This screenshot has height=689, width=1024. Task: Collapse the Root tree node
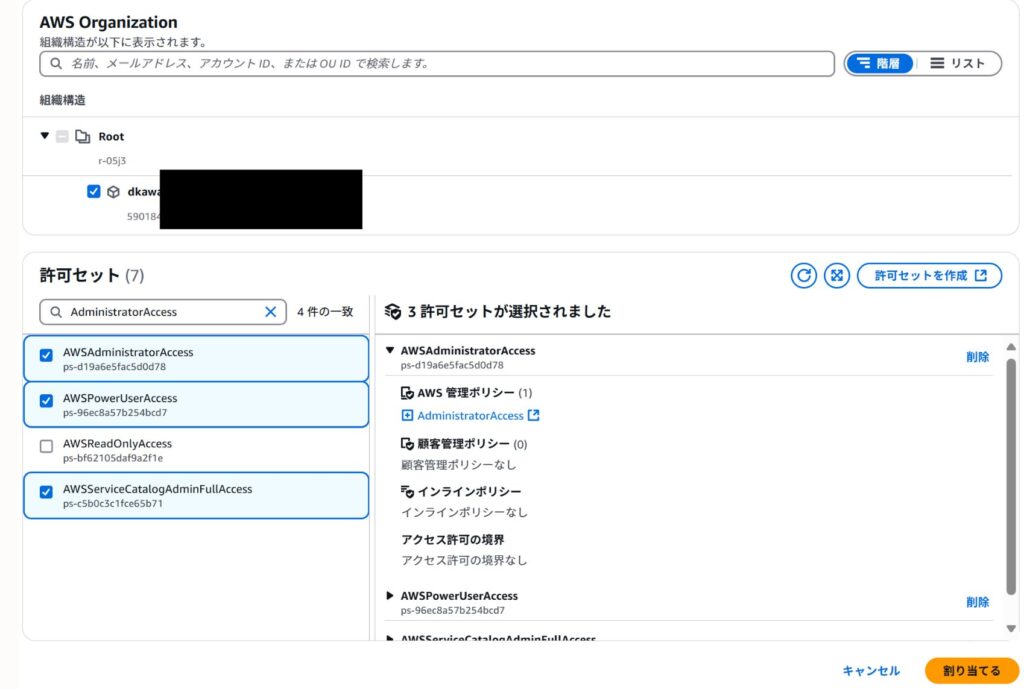pos(44,136)
